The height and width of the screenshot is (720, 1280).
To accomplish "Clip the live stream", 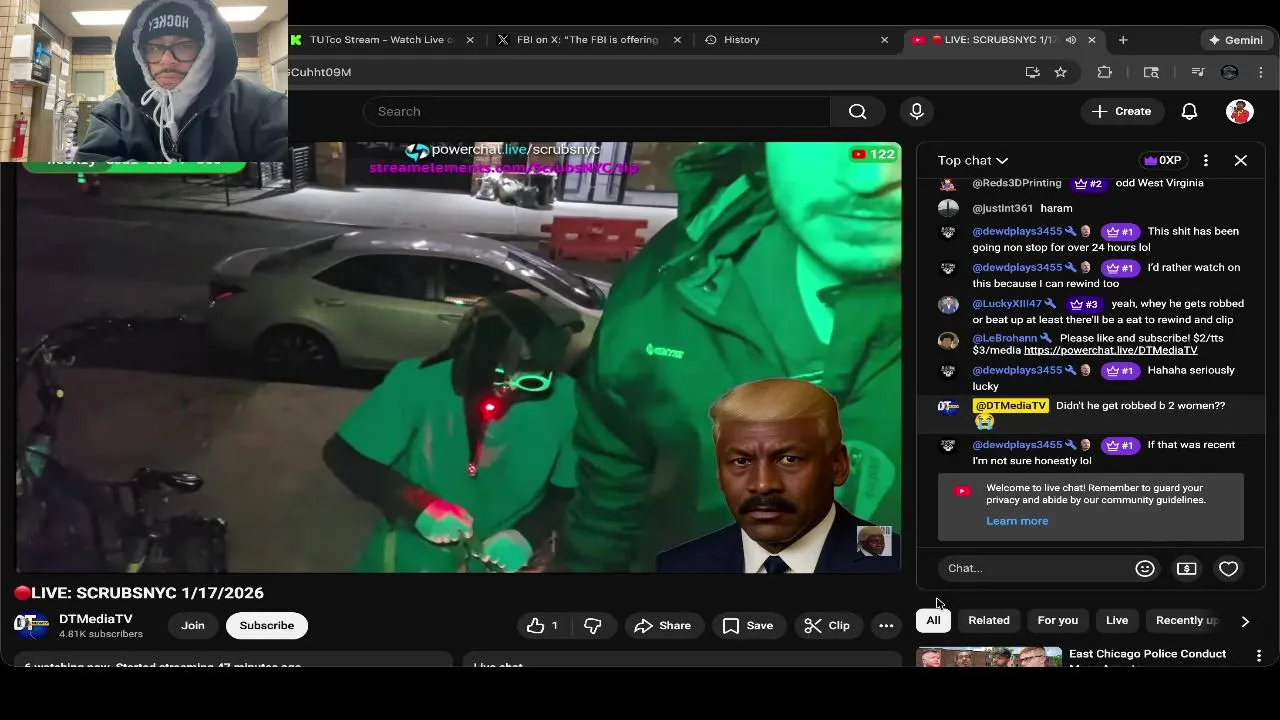I will 828,625.
